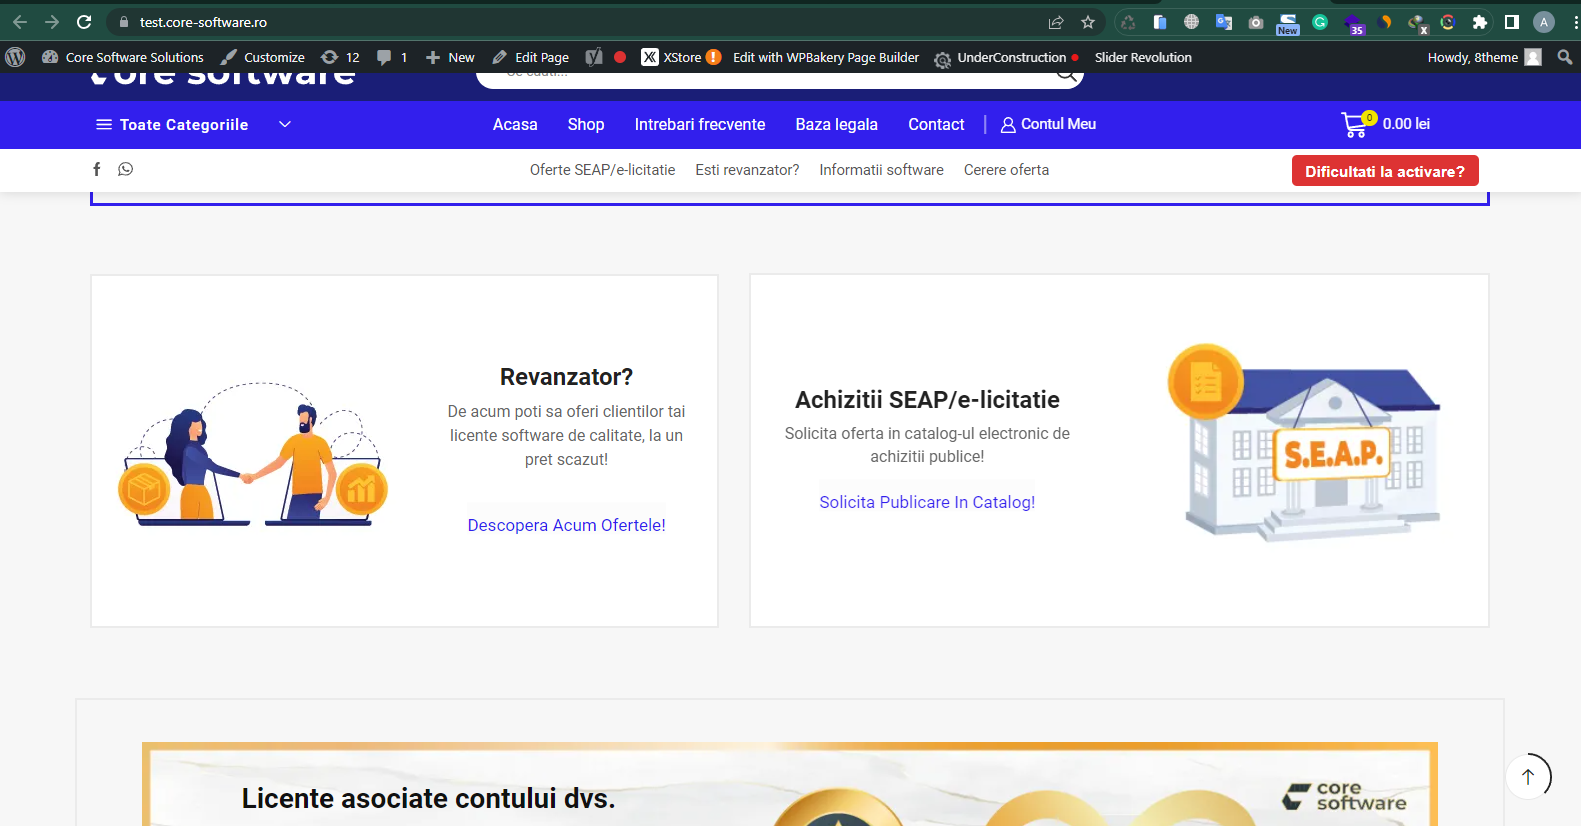This screenshot has width=1581, height=826.
Task: Open the Toate Categoriile hamburger menu
Action: tap(104, 125)
